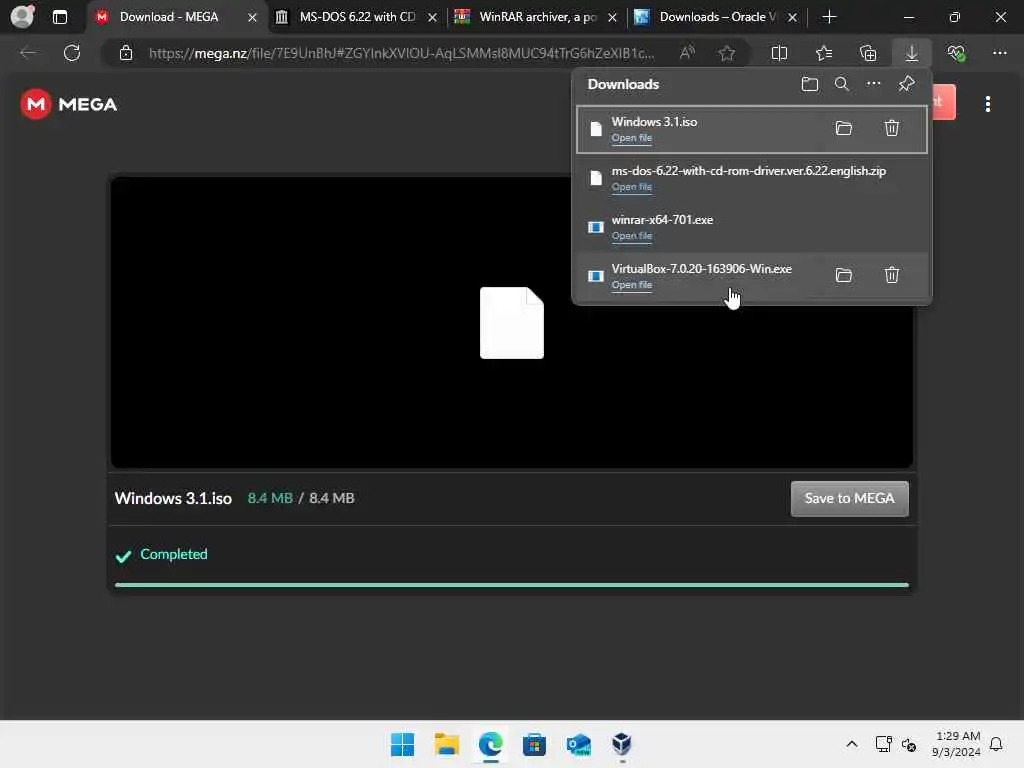The width and height of the screenshot is (1024, 768).
Task: Click the MEGA logo
Action: [x=69, y=104]
